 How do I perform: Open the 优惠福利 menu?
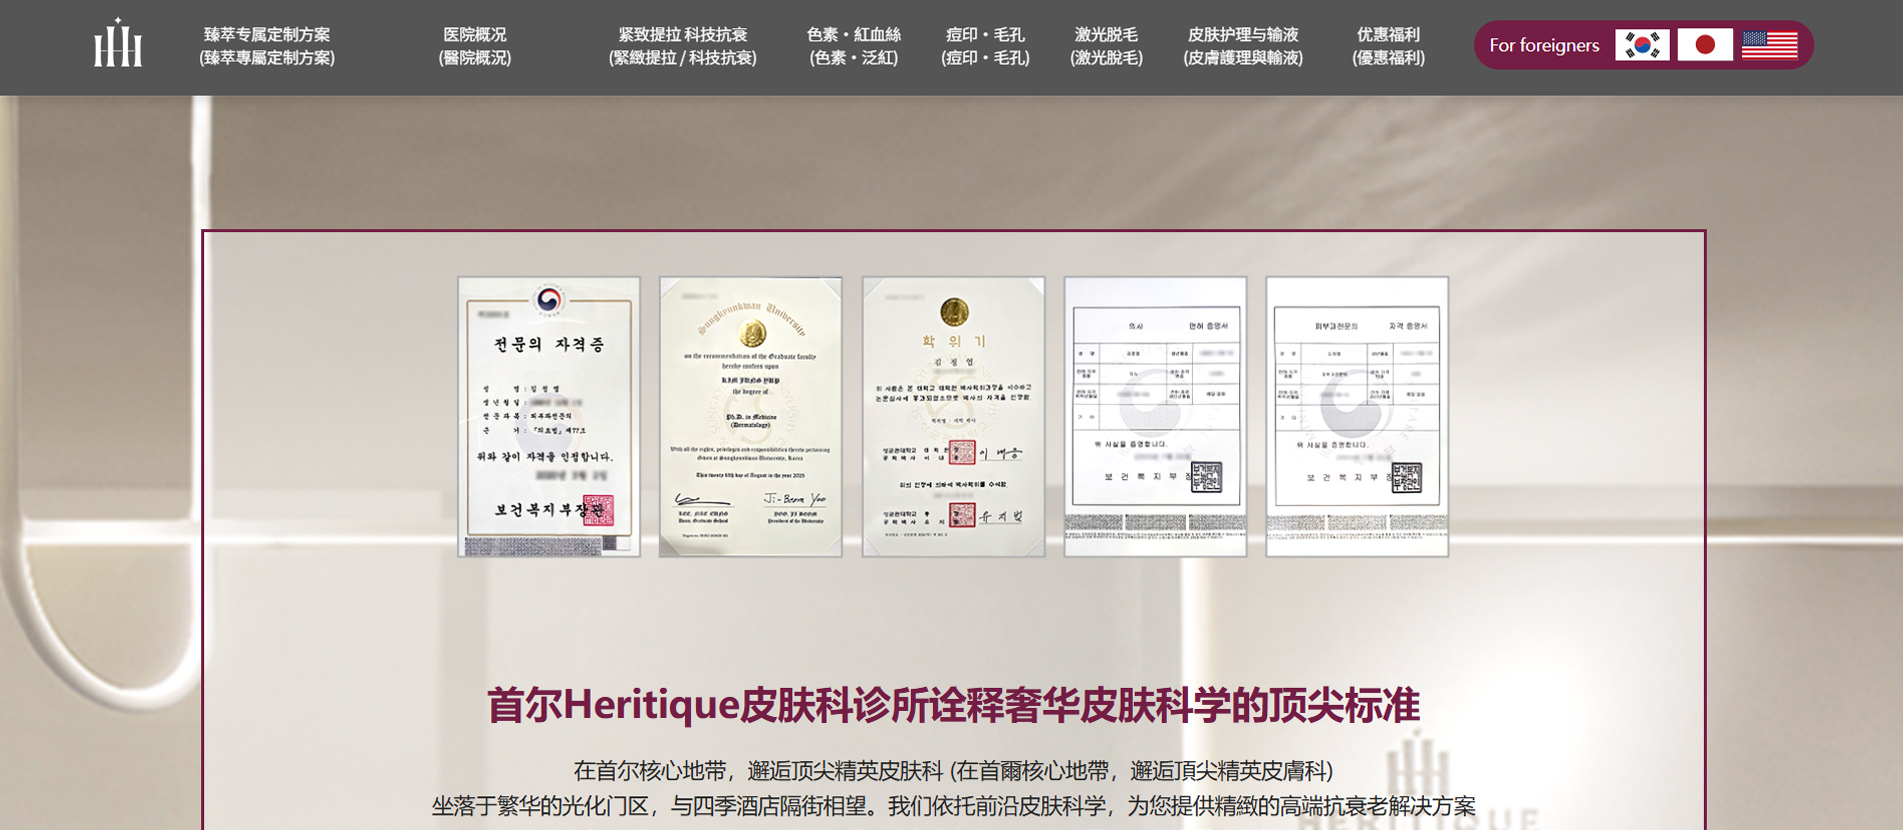pyautogui.click(x=1388, y=46)
